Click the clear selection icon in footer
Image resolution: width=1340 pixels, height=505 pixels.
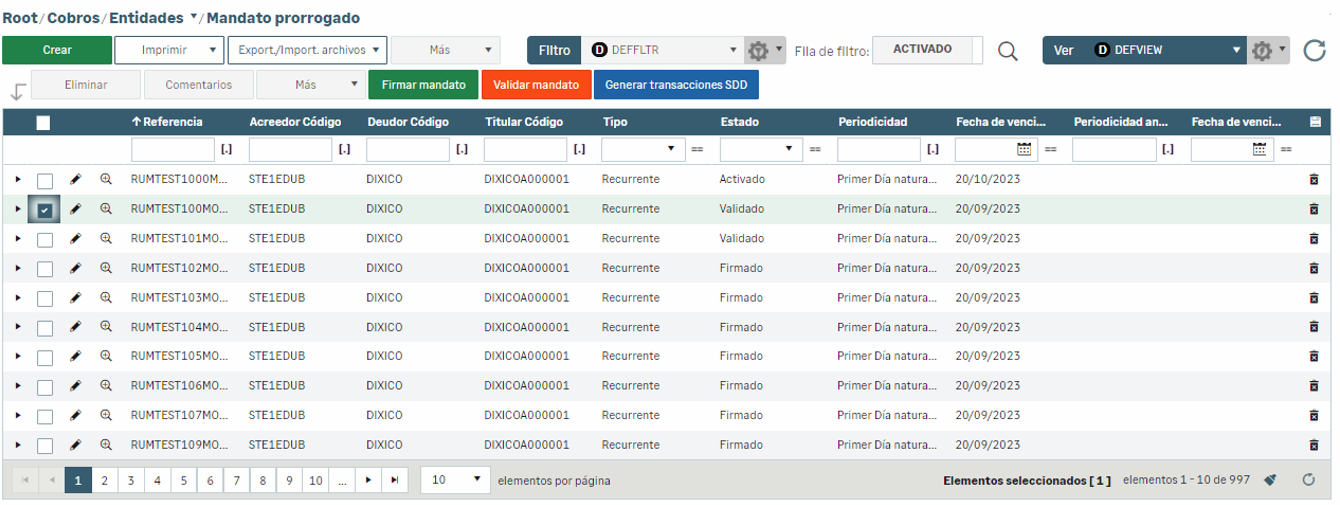tap(1270, 480)
